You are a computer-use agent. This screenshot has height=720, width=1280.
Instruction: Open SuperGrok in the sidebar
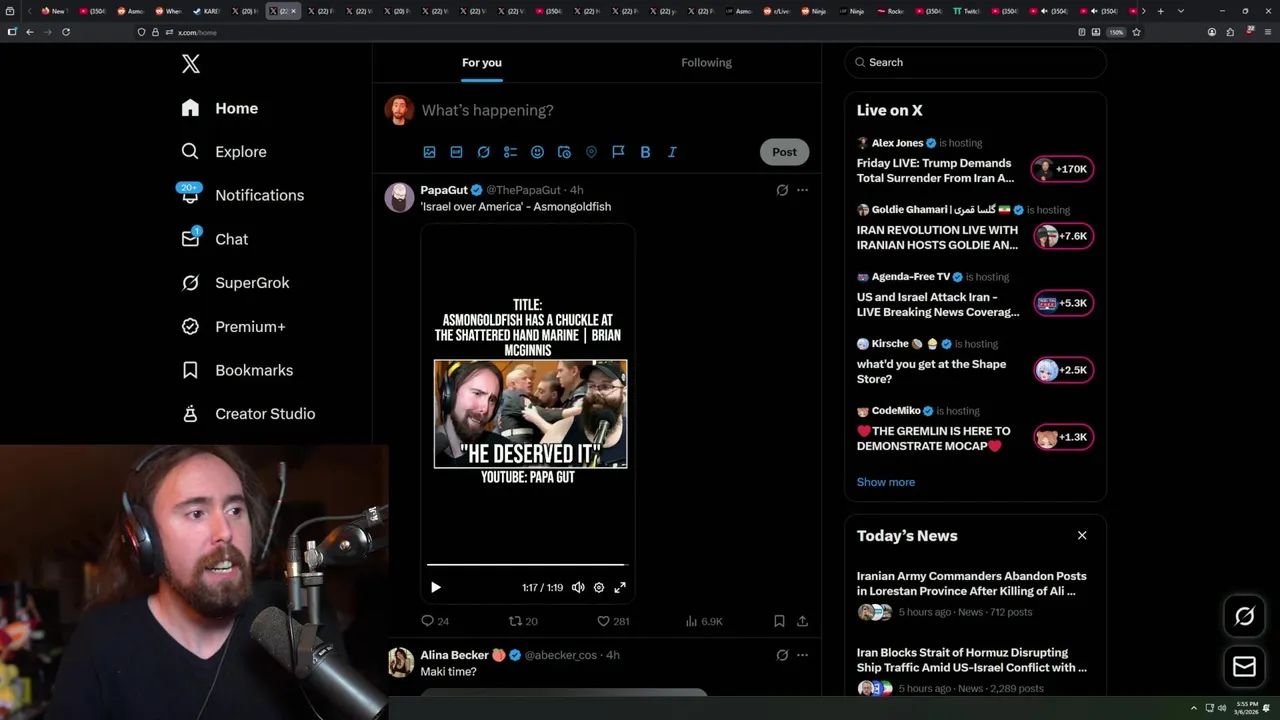[235, 283]
